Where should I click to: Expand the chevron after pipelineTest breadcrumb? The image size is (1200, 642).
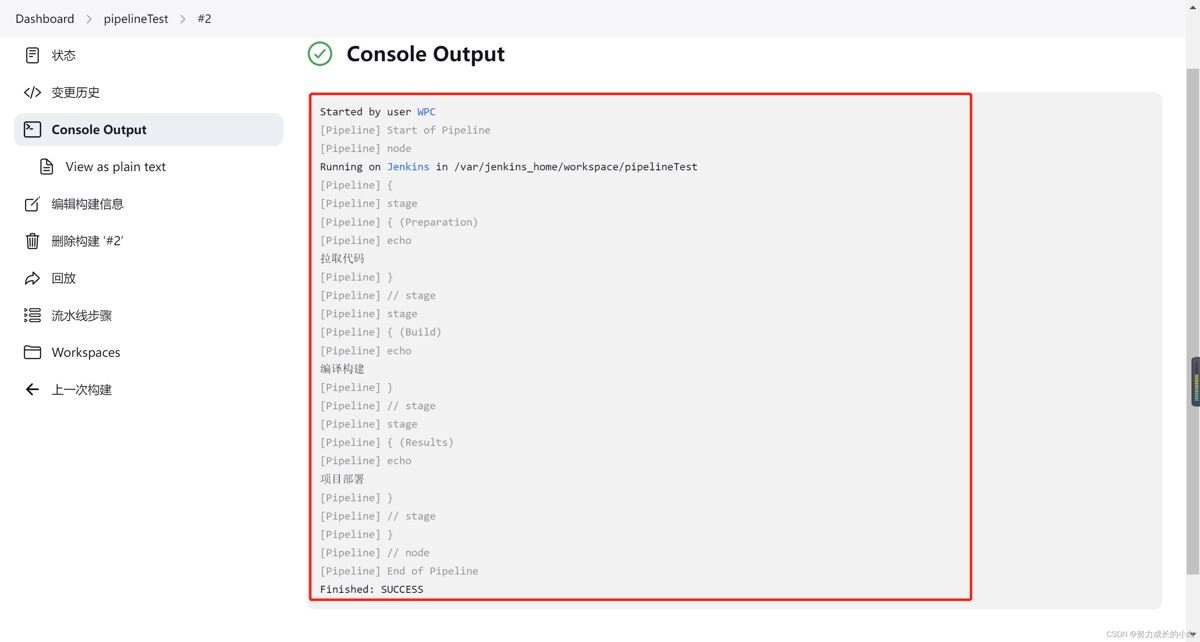pos(183,19)
